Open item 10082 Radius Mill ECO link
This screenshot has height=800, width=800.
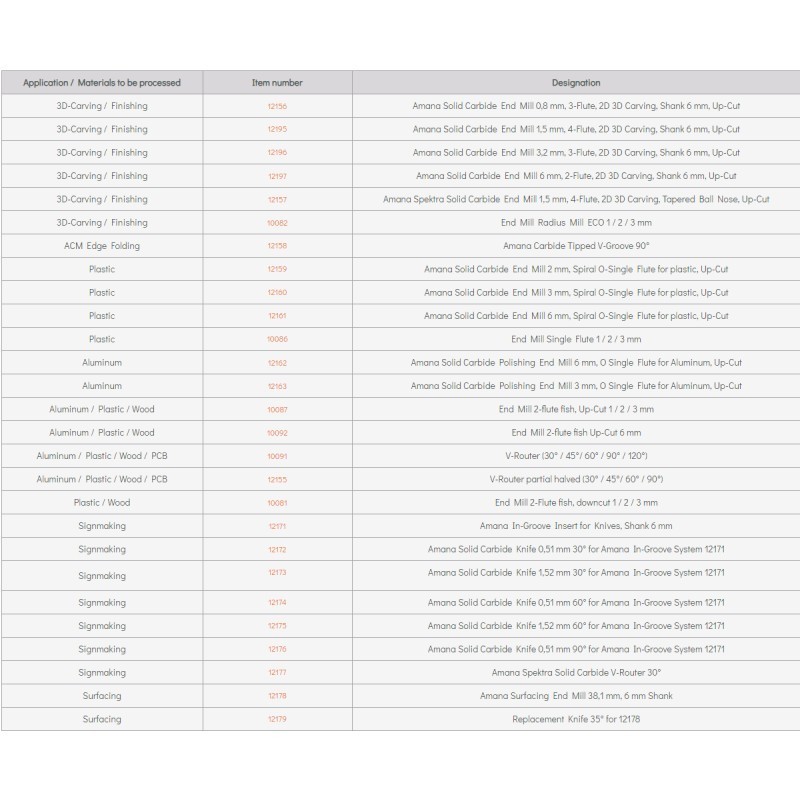[277, 223]
